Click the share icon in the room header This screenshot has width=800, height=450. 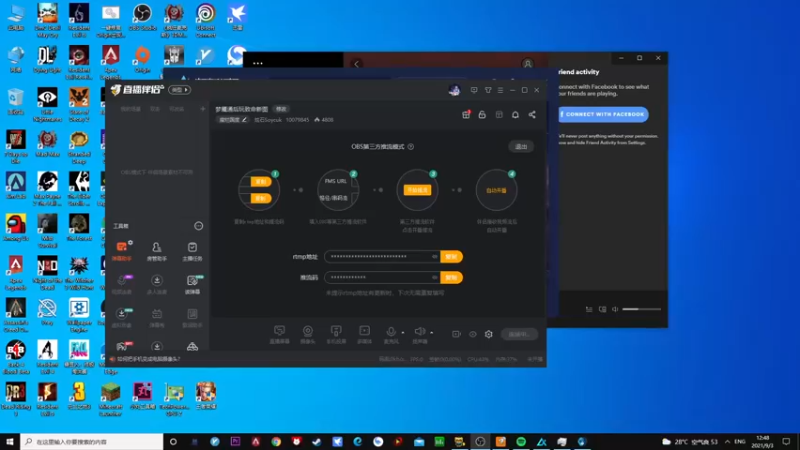[x=532, y=115]
